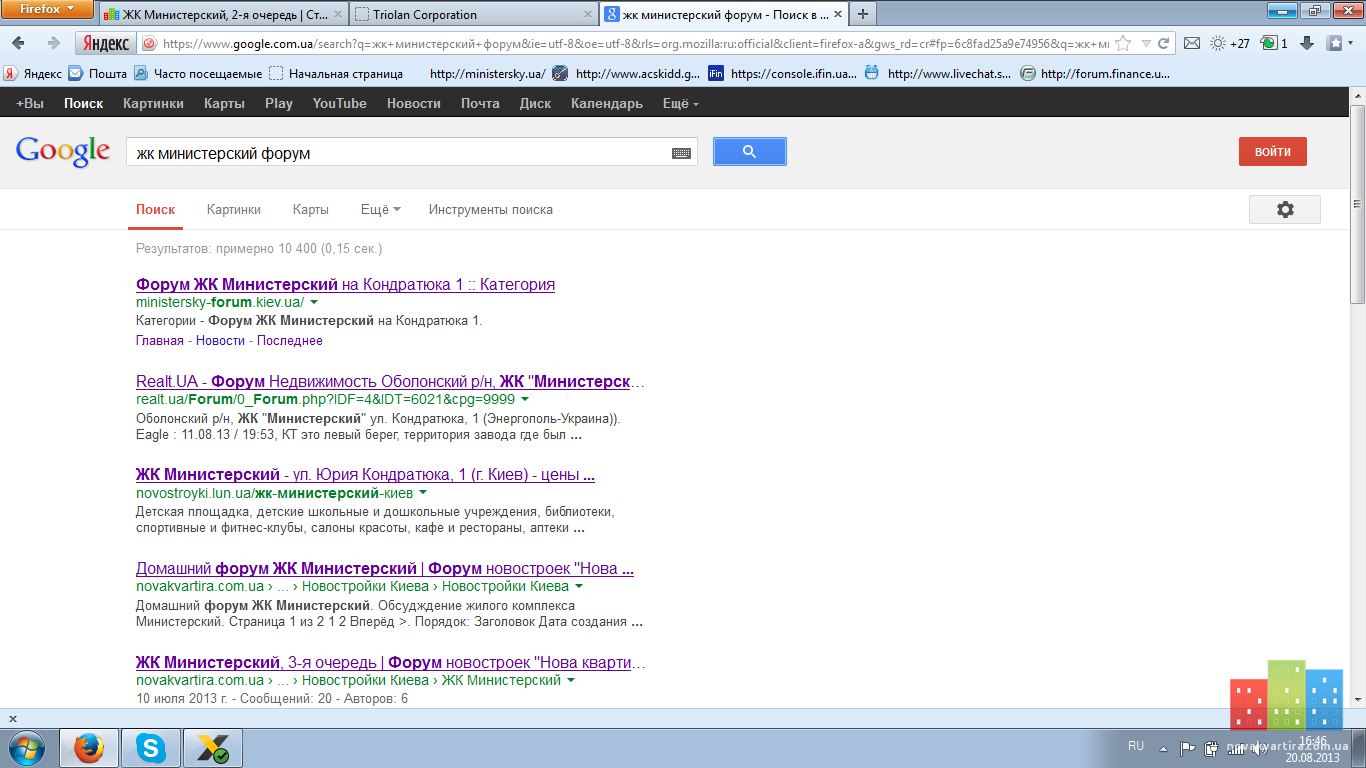Switch to the ЖК Министерский, 2-я очередь tab
The height and width of the screenshot is (768, 1366).
pos(224,14)
